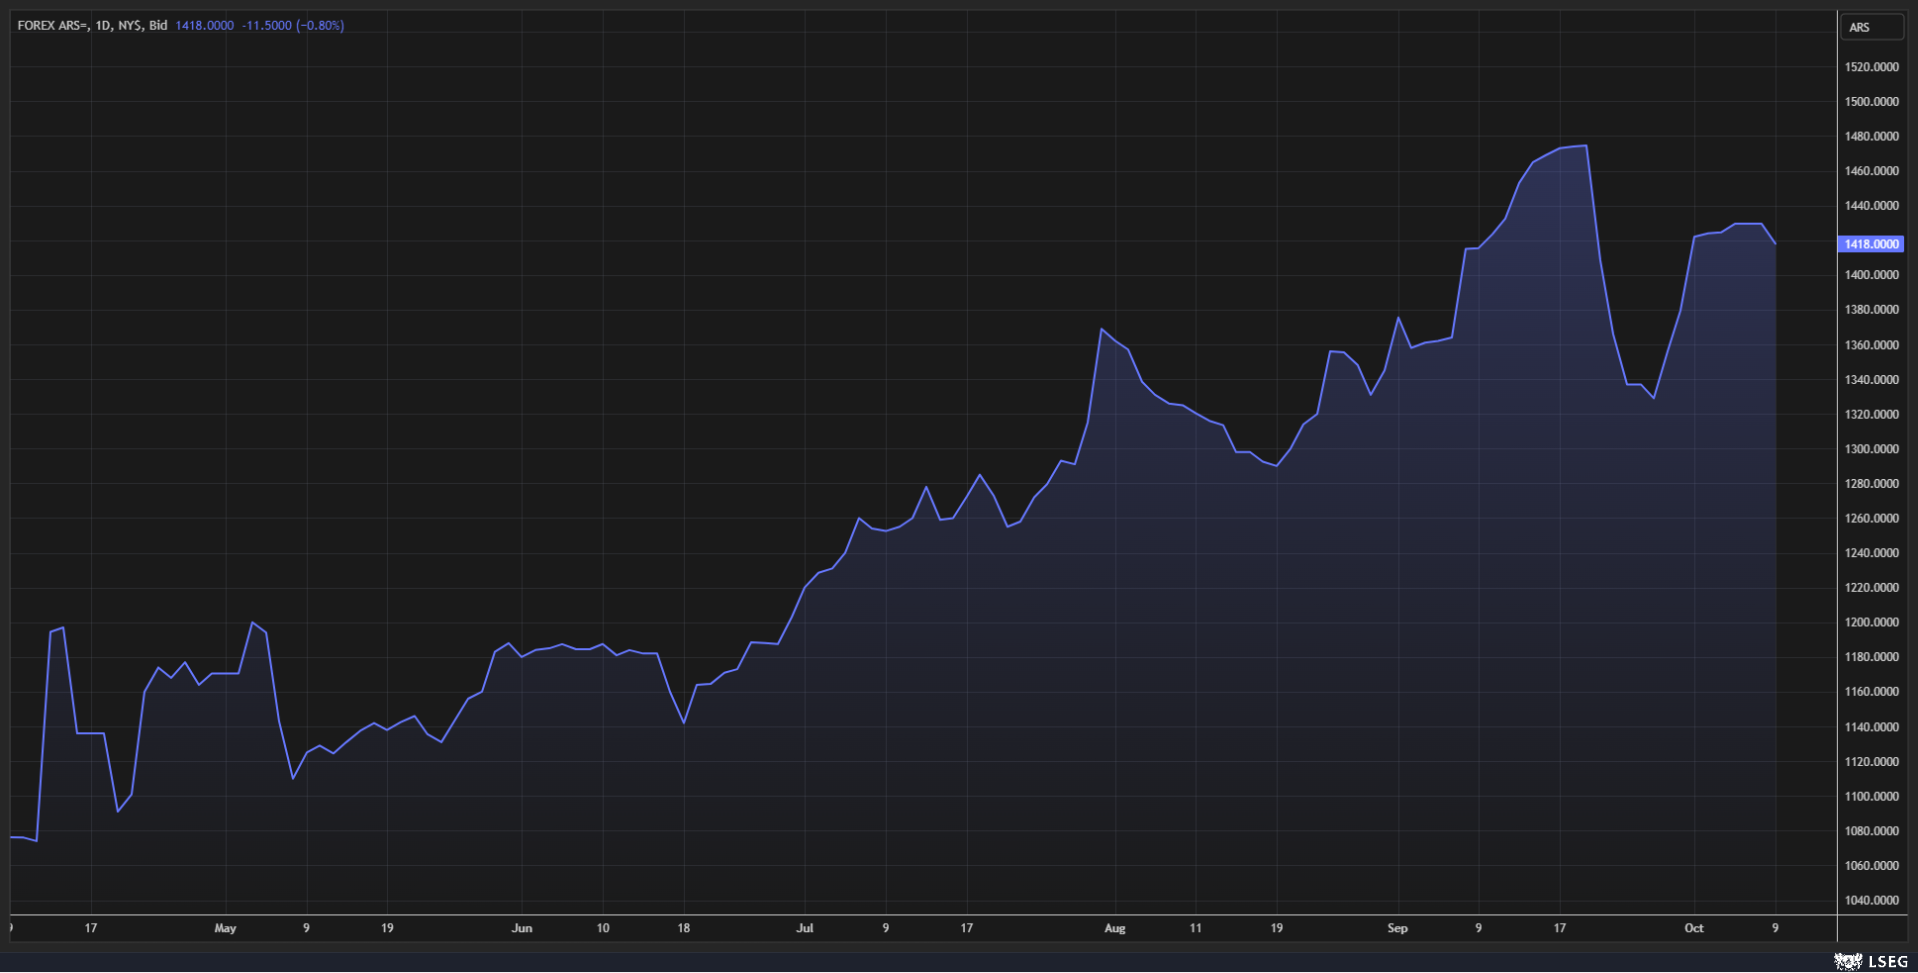The height and width of the screenshot is (973, 1918).
Task: Click the Jul label on time axis
Action: 804,928
